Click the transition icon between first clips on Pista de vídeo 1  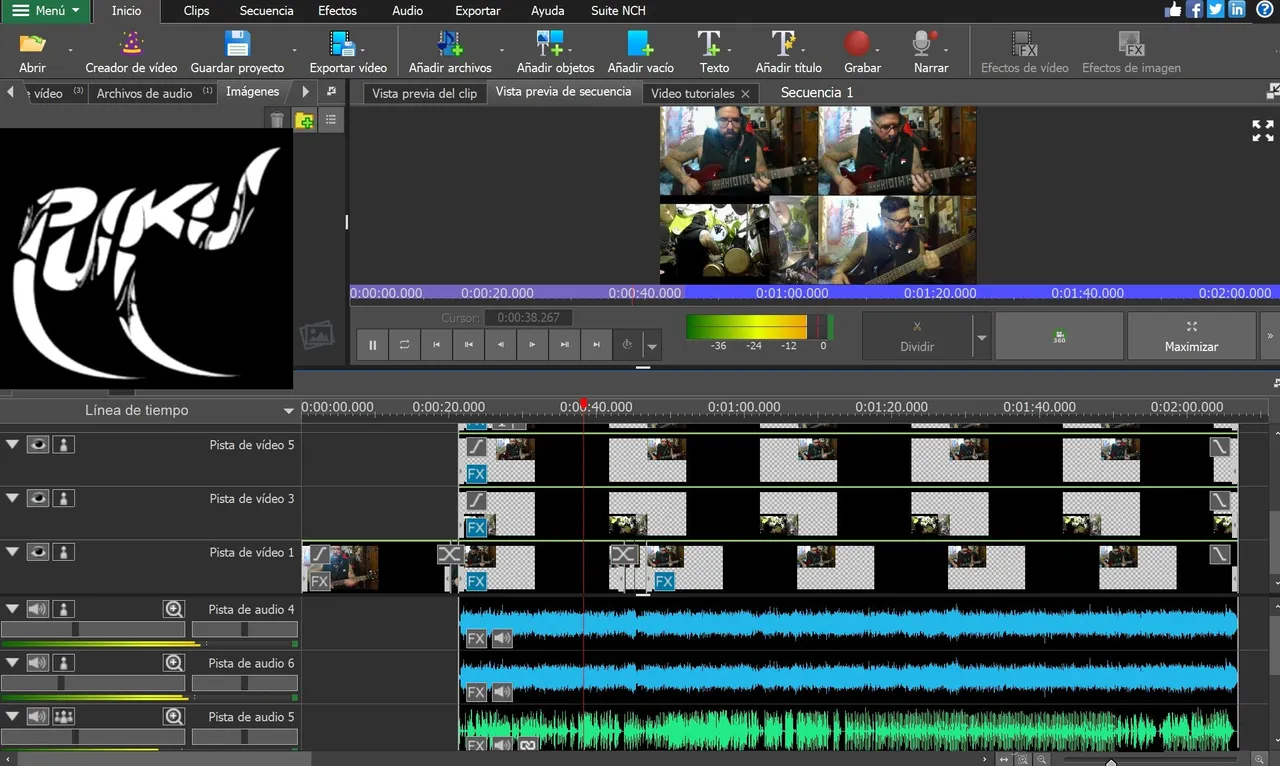click(450, 554)
